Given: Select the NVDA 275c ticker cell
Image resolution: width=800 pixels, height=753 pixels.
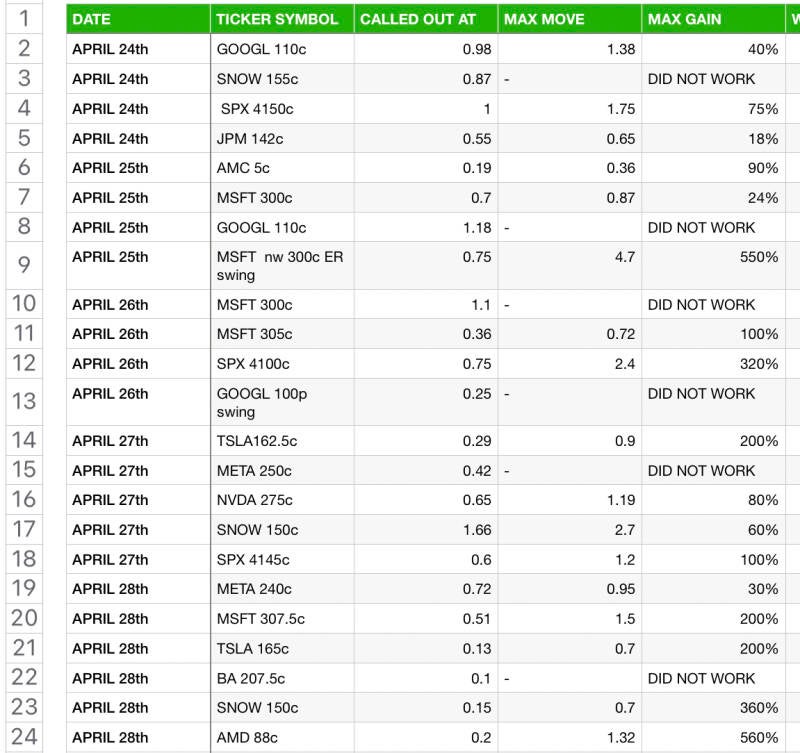Looking at the screenshot, I should point(282,500).
